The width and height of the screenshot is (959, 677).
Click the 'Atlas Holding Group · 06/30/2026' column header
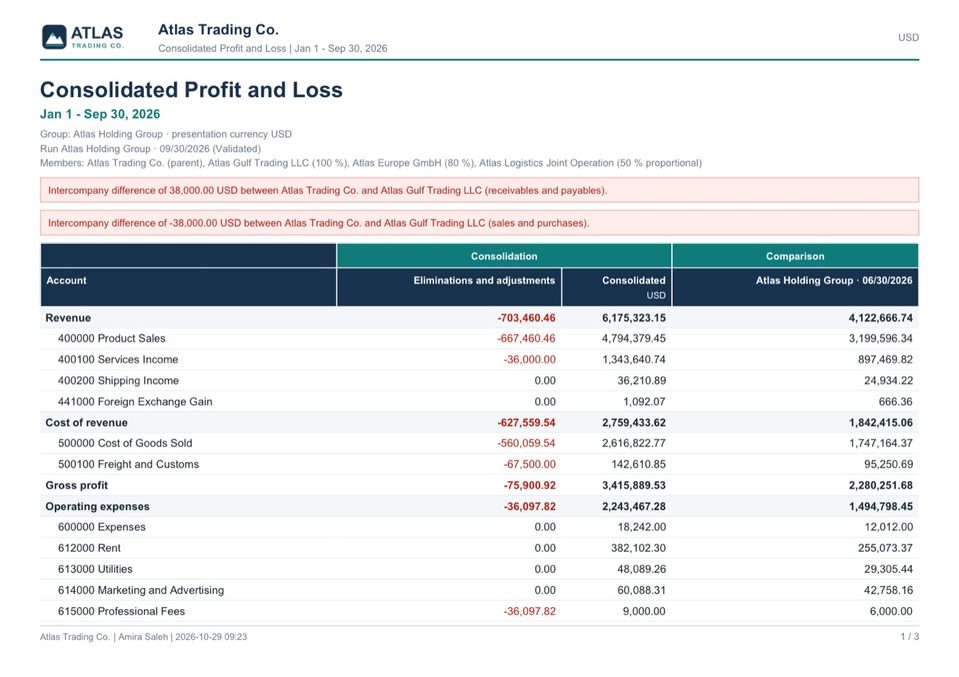(x=795, y=287)
